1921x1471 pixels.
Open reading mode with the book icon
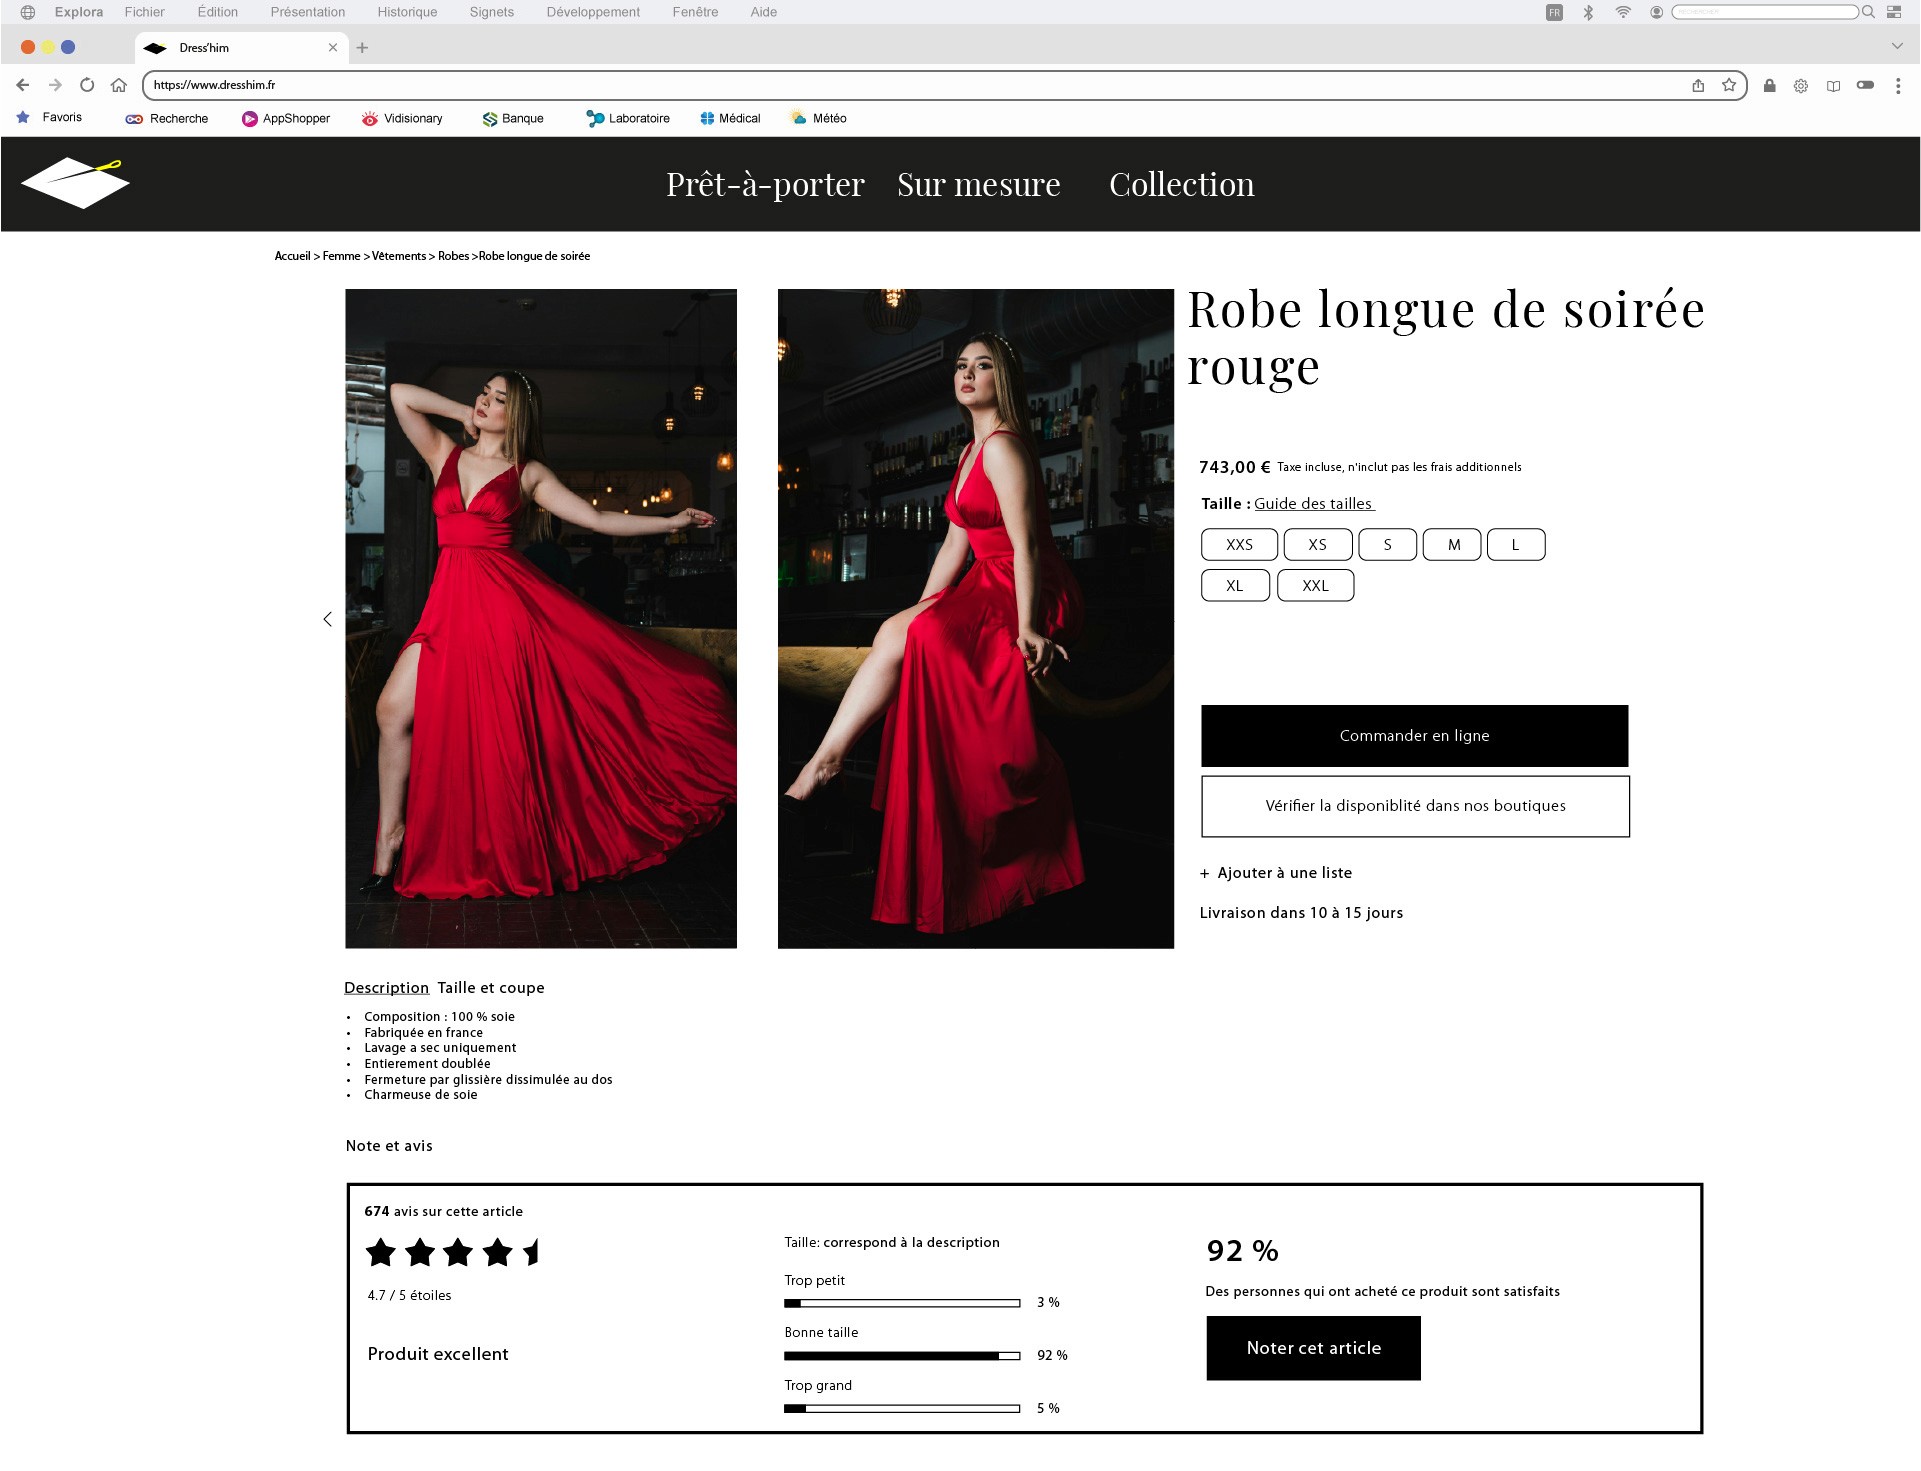1833,86
